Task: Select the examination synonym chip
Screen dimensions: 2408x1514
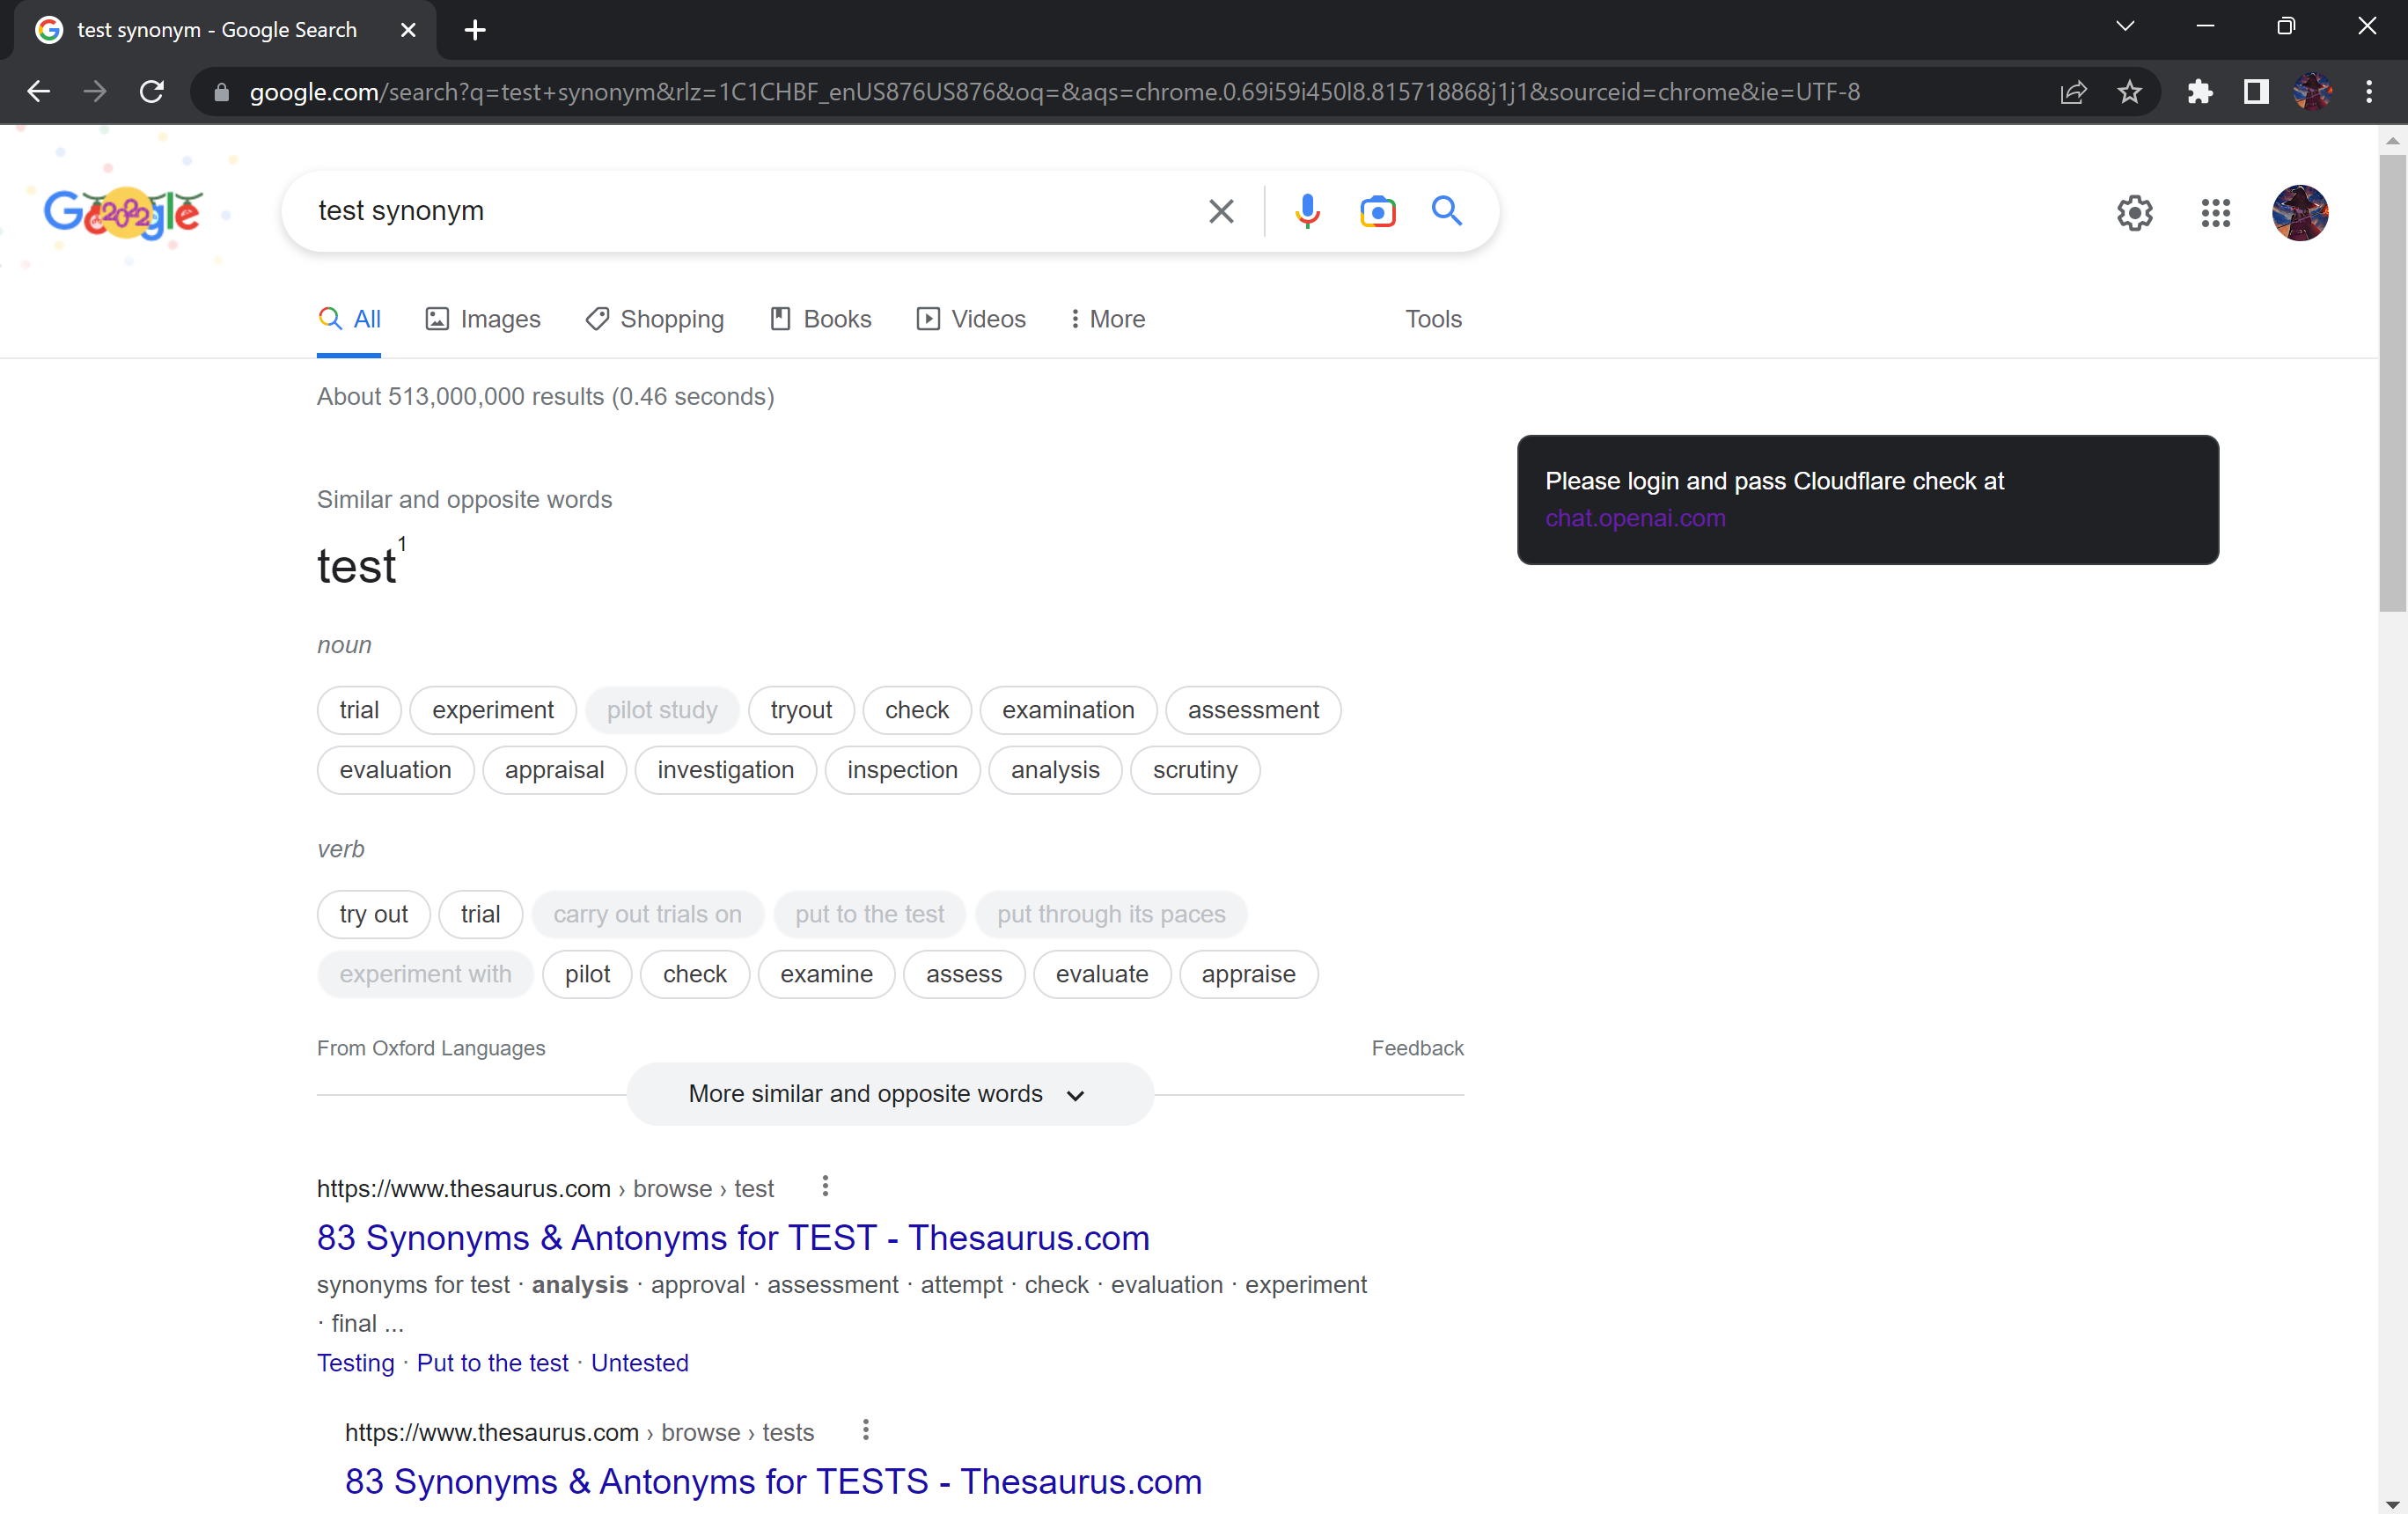Action: click(x=1067, y=710)
